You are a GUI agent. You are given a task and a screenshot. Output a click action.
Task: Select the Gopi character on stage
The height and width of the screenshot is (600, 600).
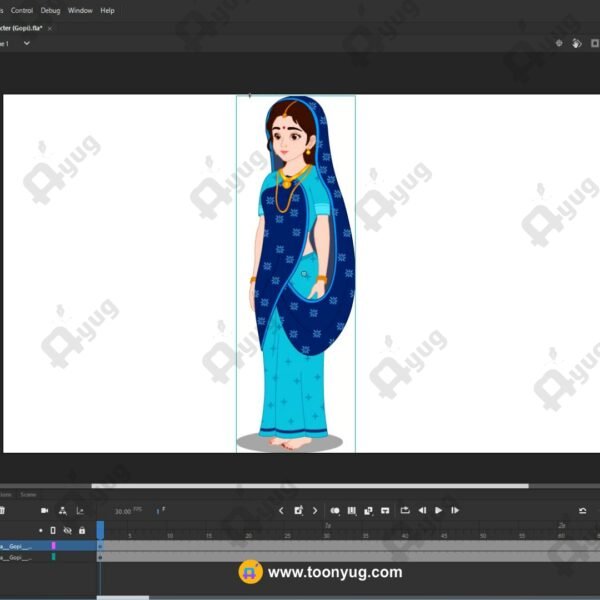coord(296,274)
